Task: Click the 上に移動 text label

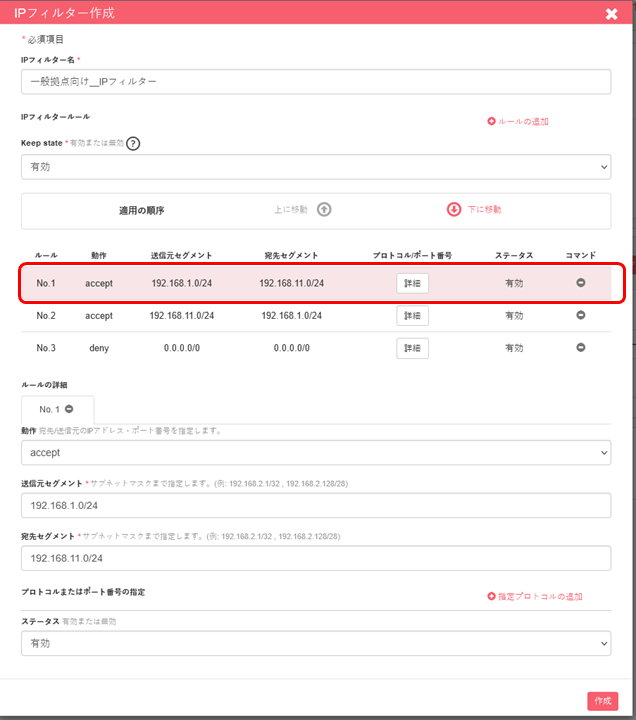Action: (x=291, y=209)
